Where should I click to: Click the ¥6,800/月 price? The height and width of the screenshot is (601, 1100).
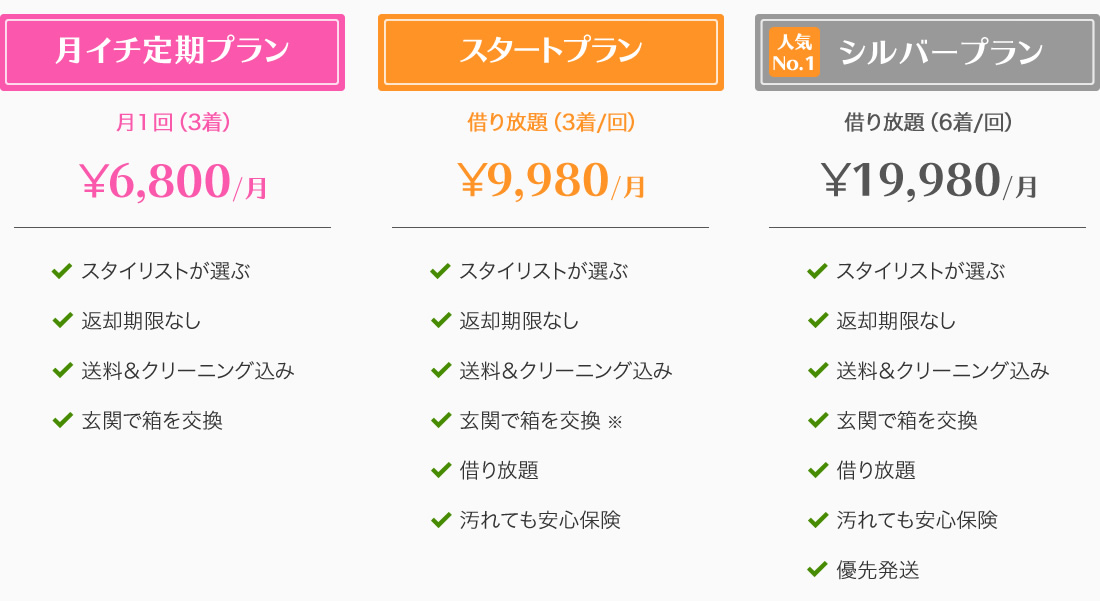(173, 181)
